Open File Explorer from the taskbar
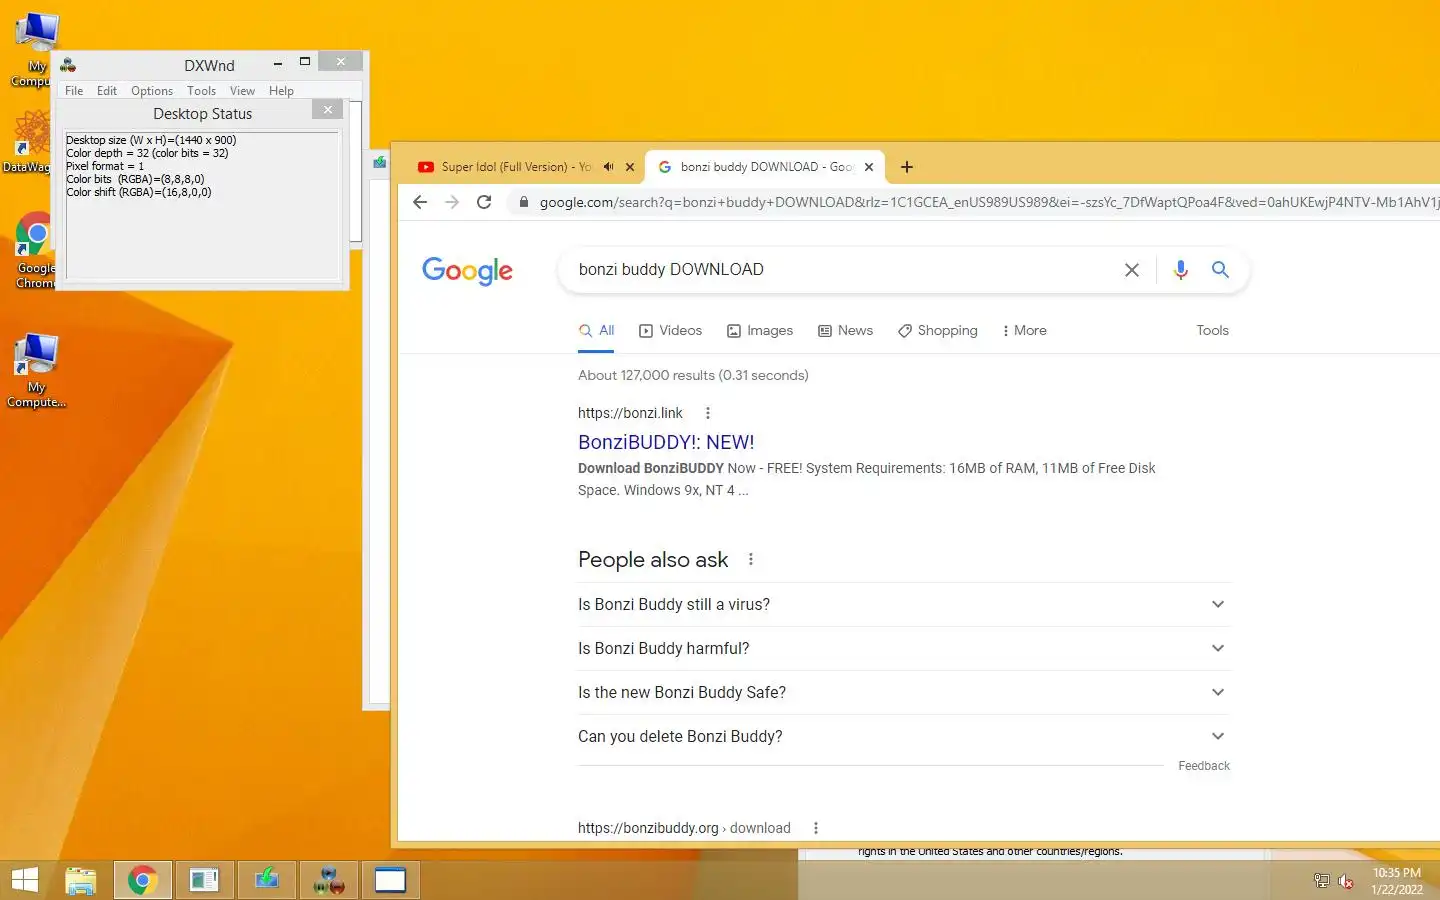Image resolution: width=1440 pixels, height=900 pixels. [81, 880]
